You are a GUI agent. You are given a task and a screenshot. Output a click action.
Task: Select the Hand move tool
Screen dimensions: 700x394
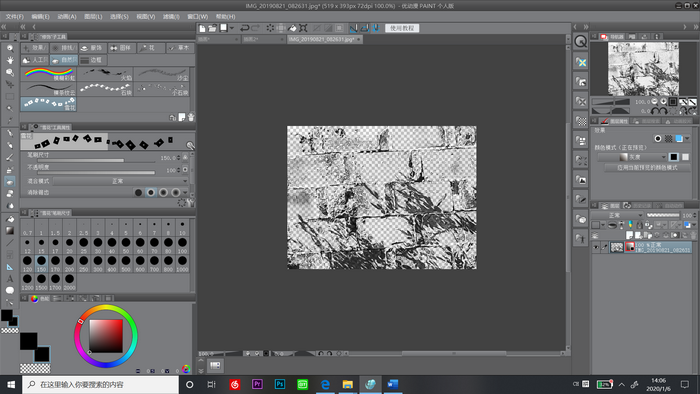(10, 60)
